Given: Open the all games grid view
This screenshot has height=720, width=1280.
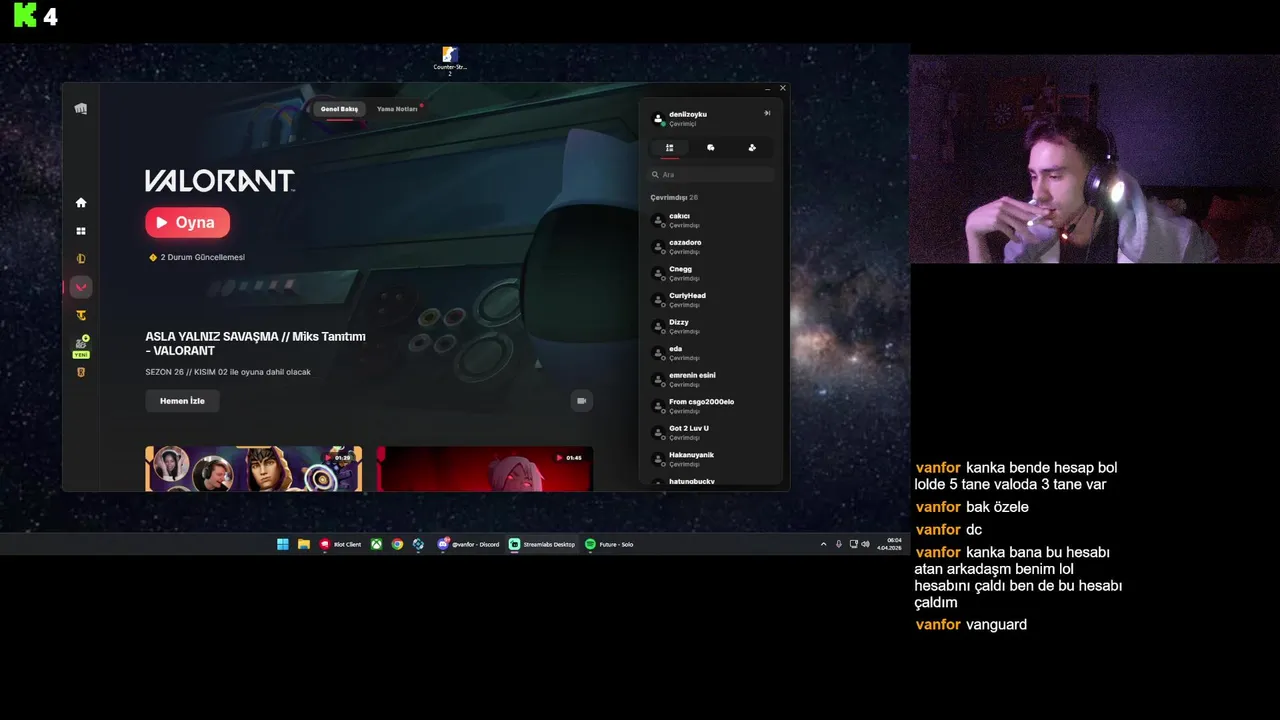Looking at the screenshot, I should point(81,231).
